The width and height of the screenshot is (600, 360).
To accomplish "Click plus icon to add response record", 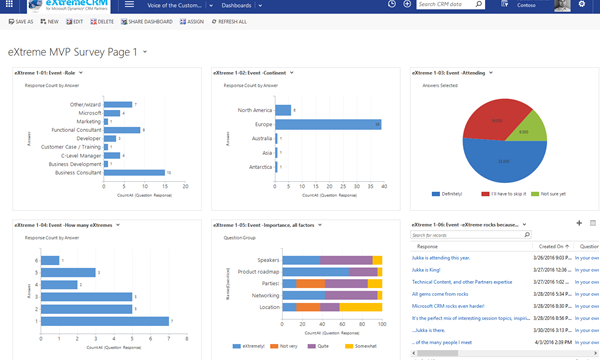I will click(579, 223).
